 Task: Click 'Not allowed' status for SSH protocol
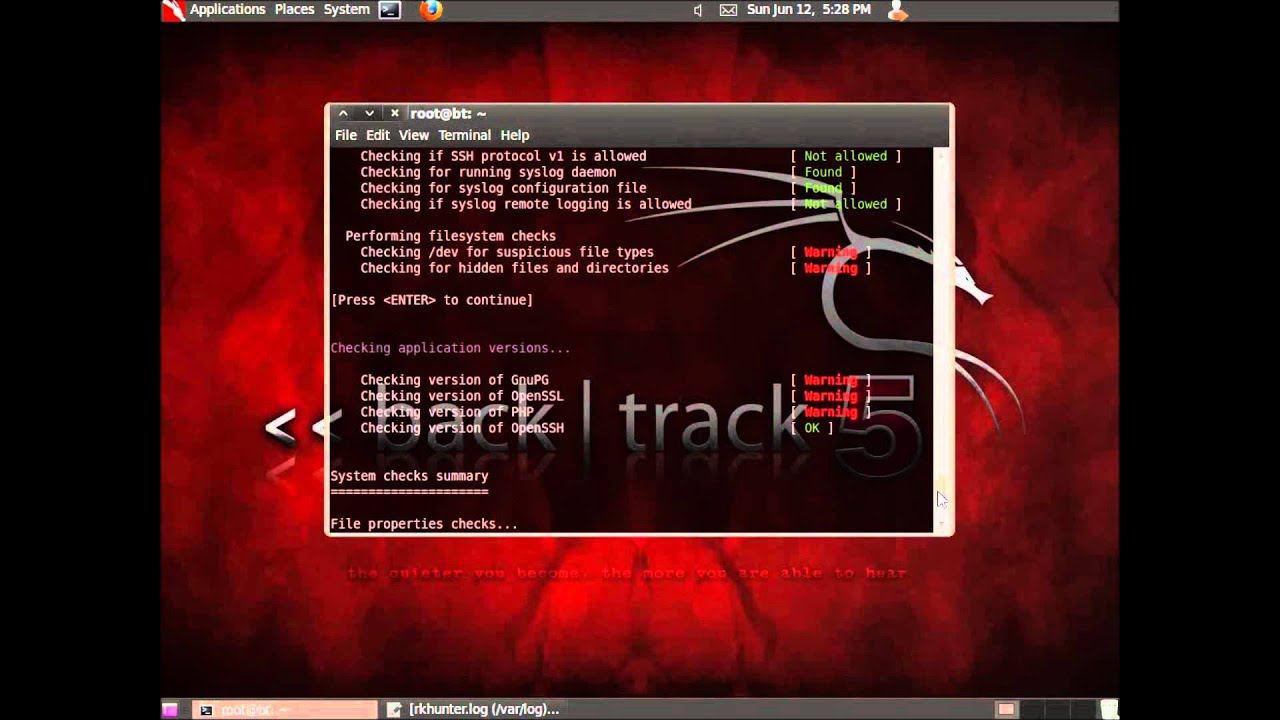846,156
